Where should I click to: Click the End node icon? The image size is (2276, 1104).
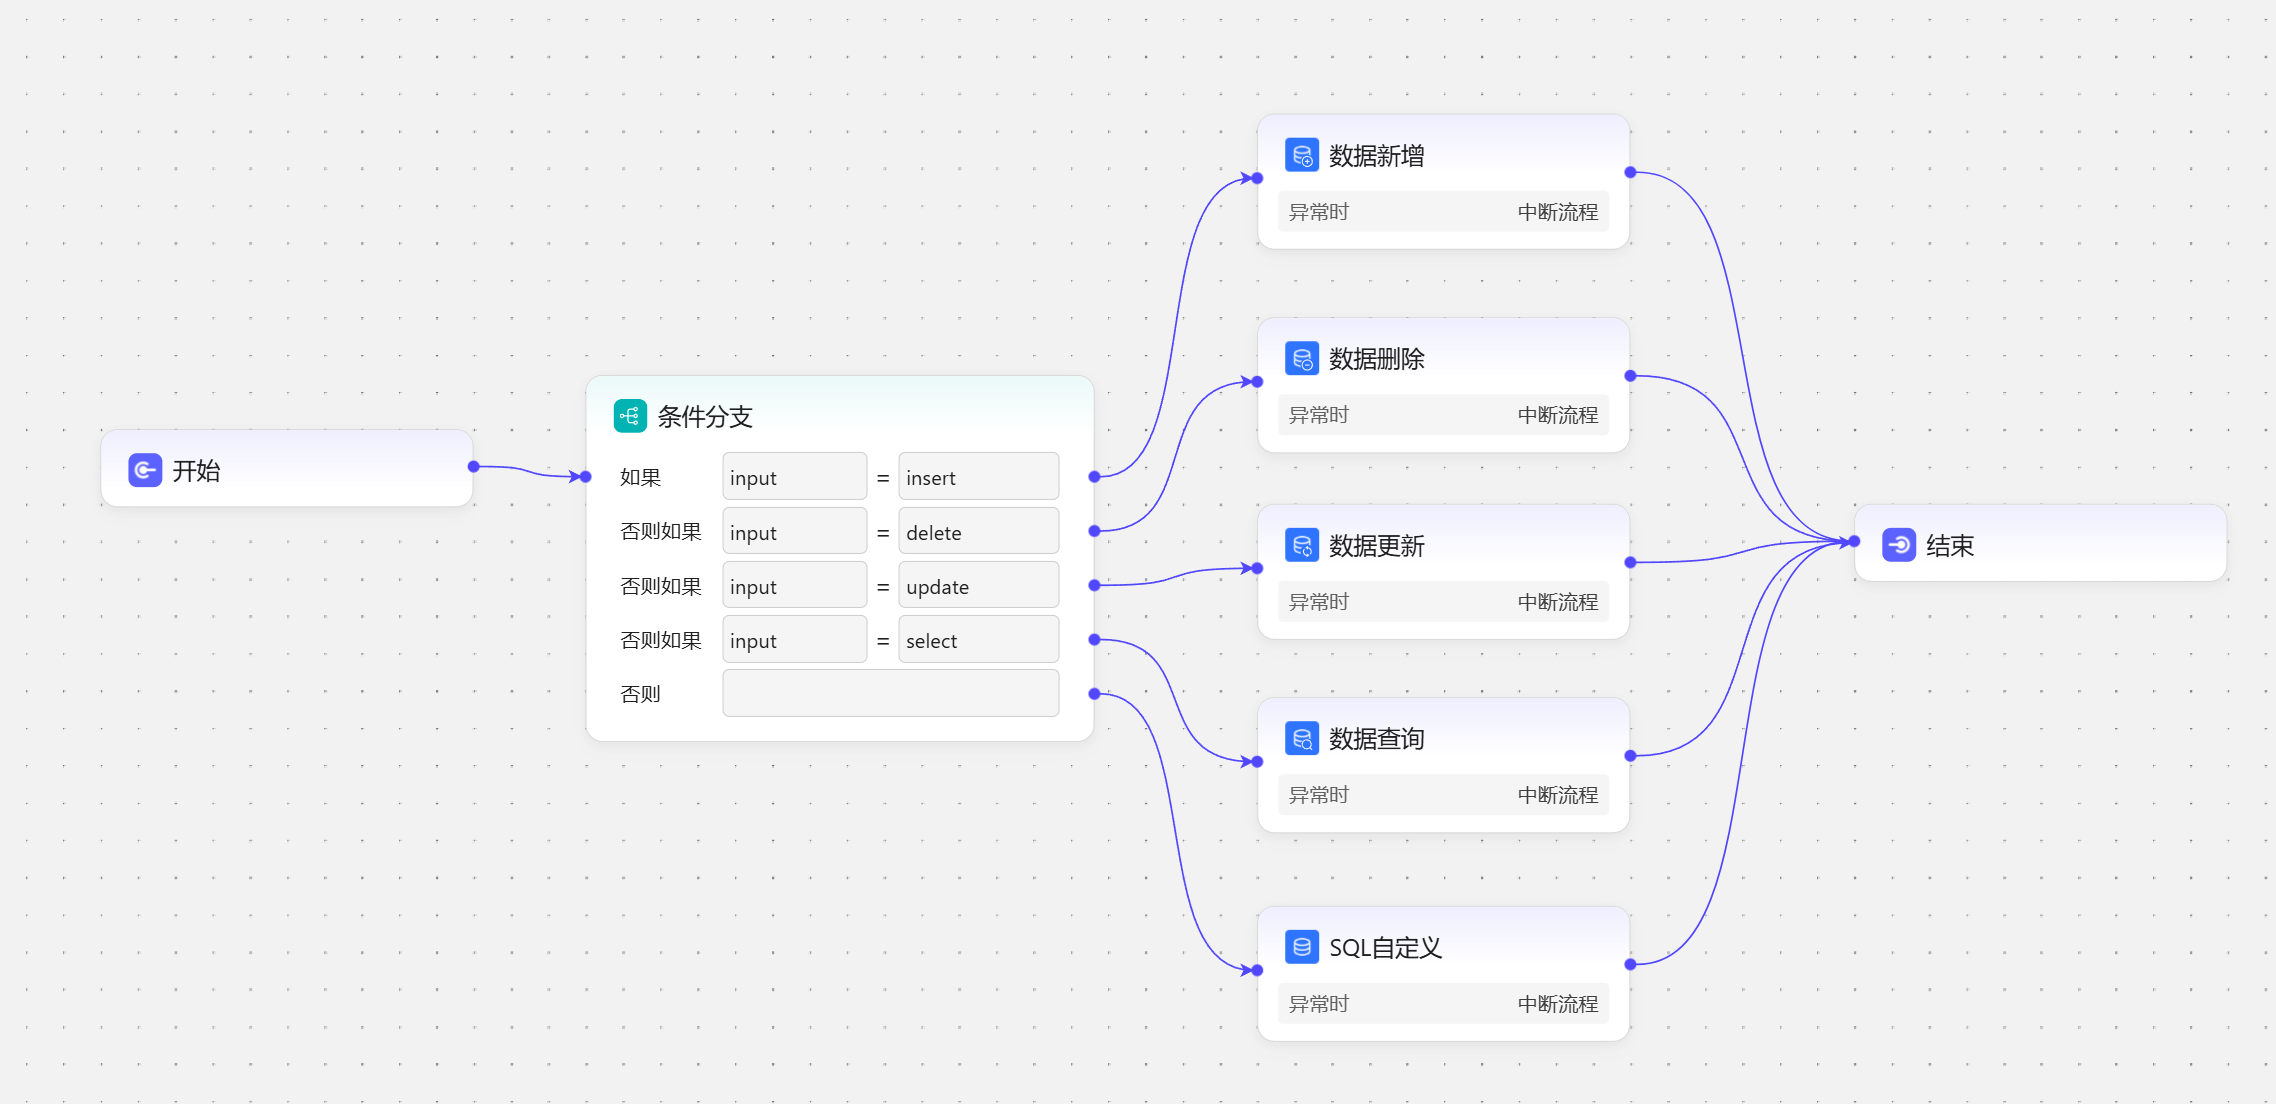1898,545
